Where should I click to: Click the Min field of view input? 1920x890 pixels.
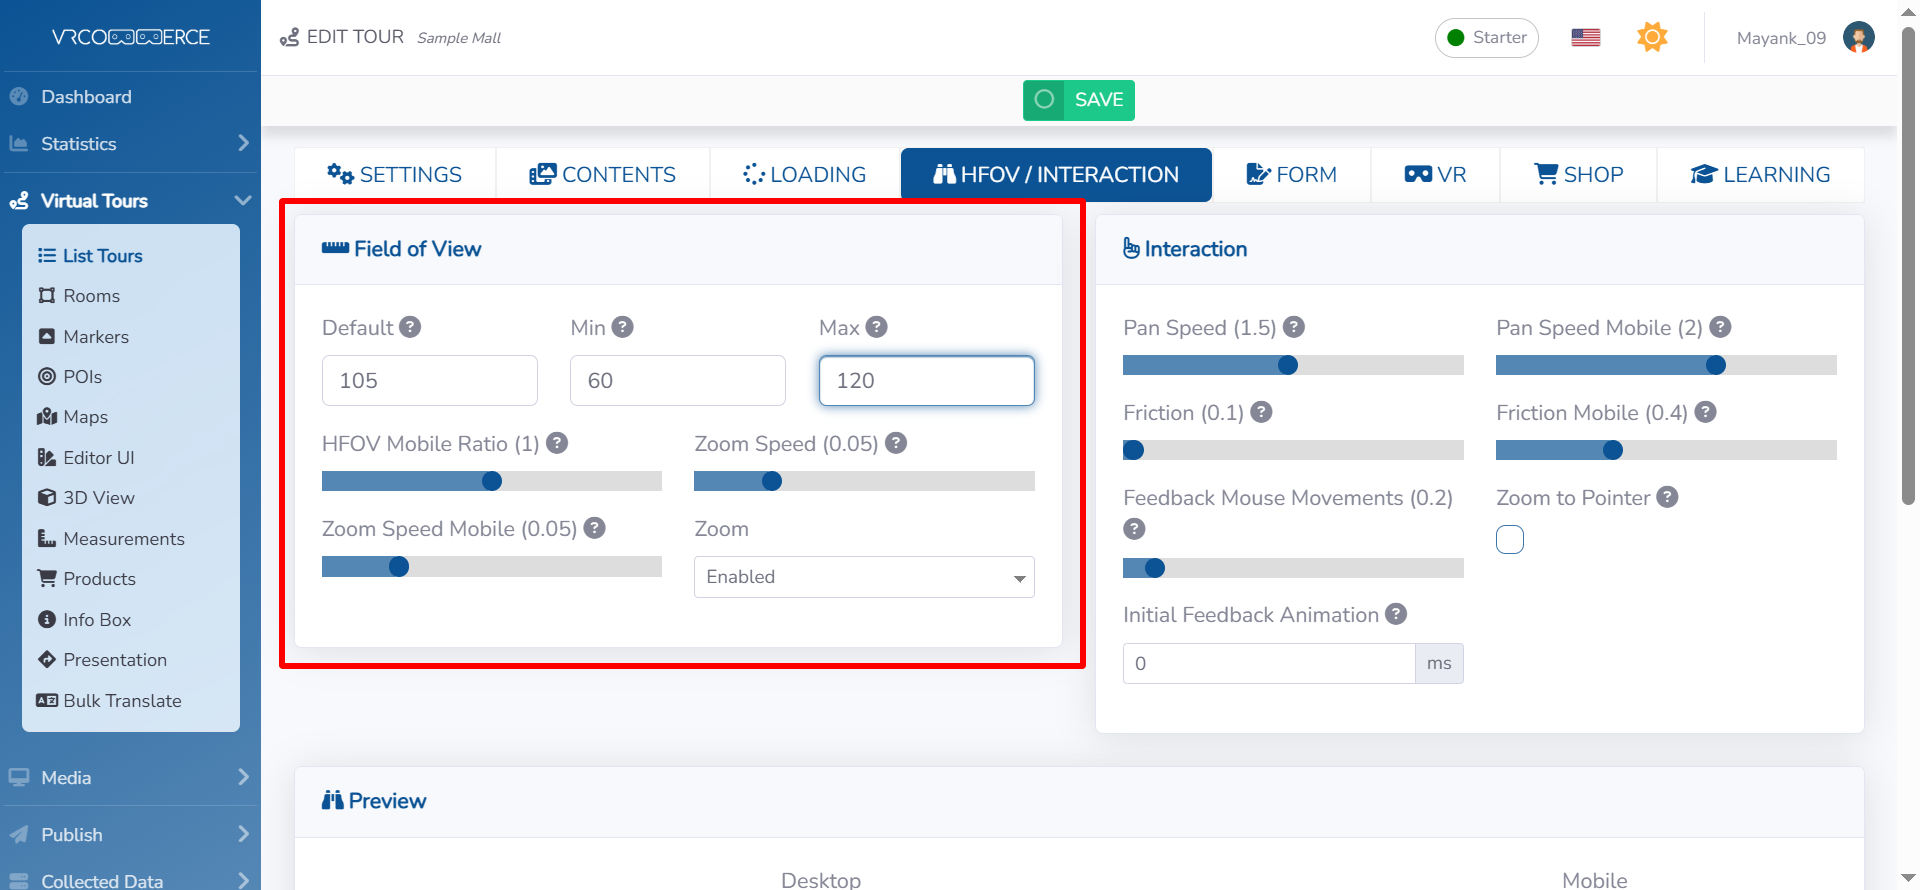tap(677, 381)
